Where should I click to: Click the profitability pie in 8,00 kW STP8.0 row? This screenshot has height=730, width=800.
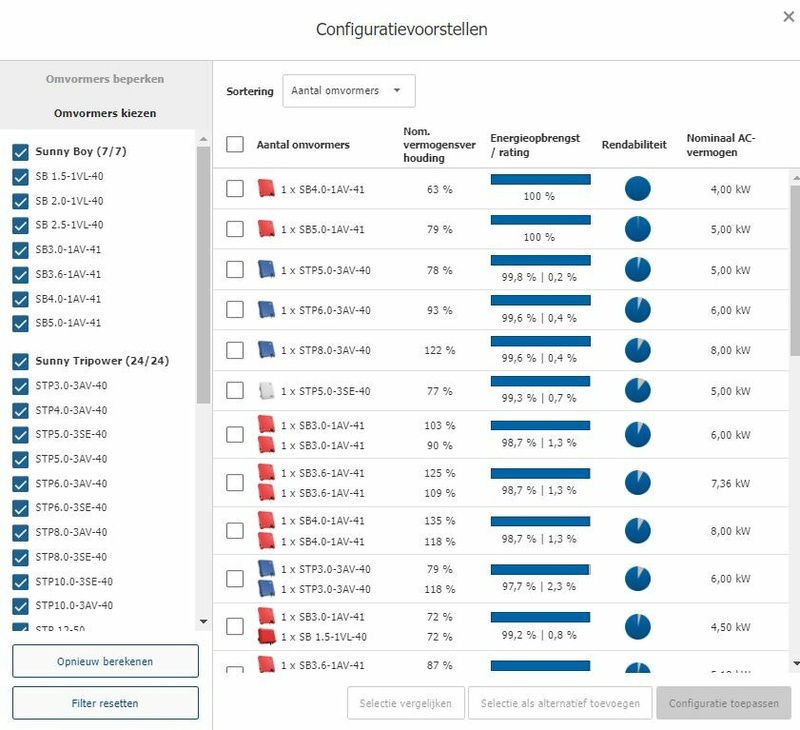pos(637,350)
